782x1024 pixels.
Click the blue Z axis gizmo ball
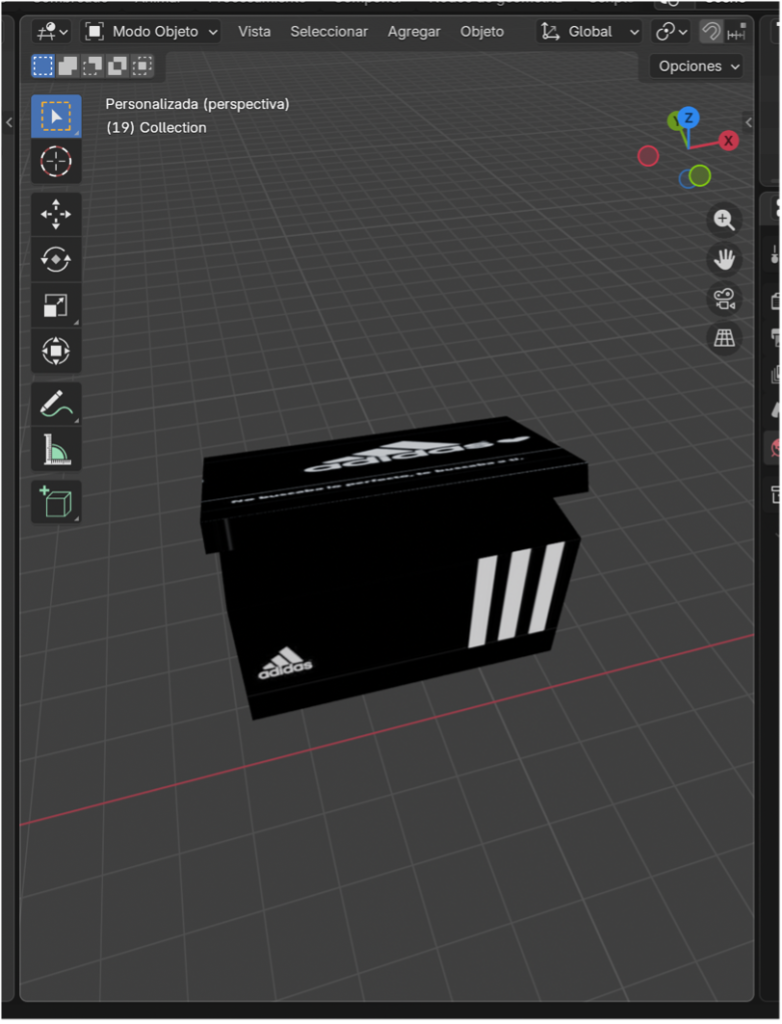tap(688, 118)
